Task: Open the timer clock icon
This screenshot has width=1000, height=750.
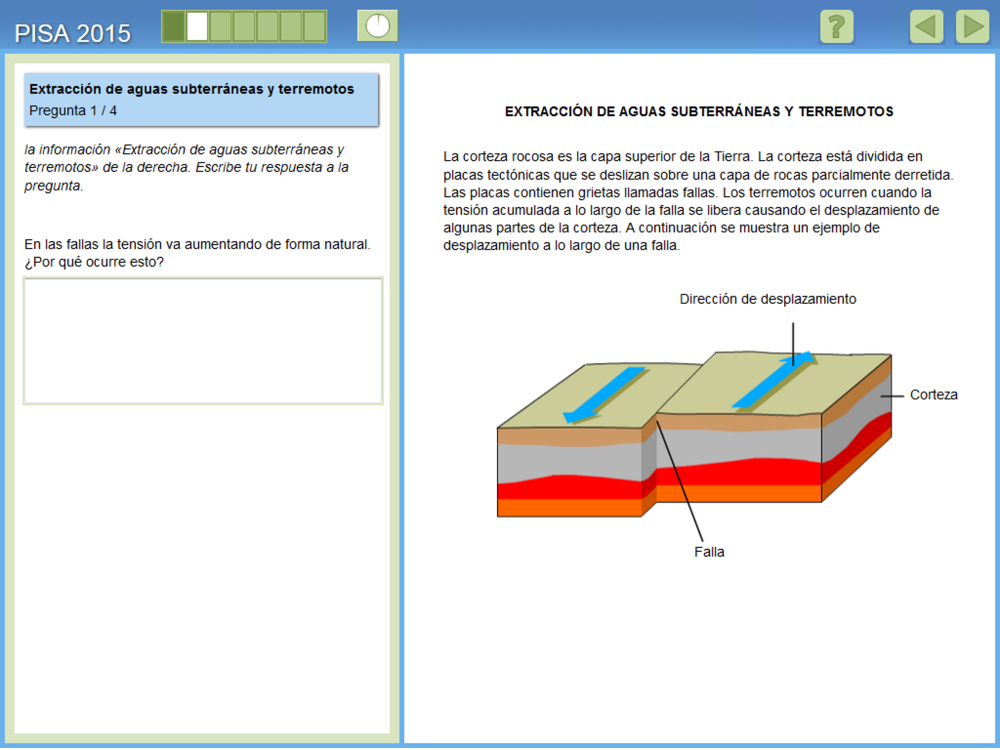Action: tap(377, 26)
